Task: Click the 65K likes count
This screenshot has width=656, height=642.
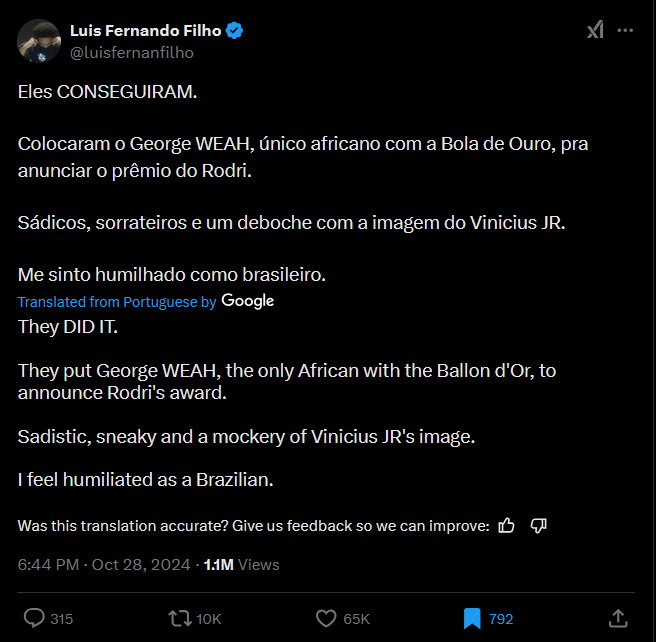Action: [356, 619]
